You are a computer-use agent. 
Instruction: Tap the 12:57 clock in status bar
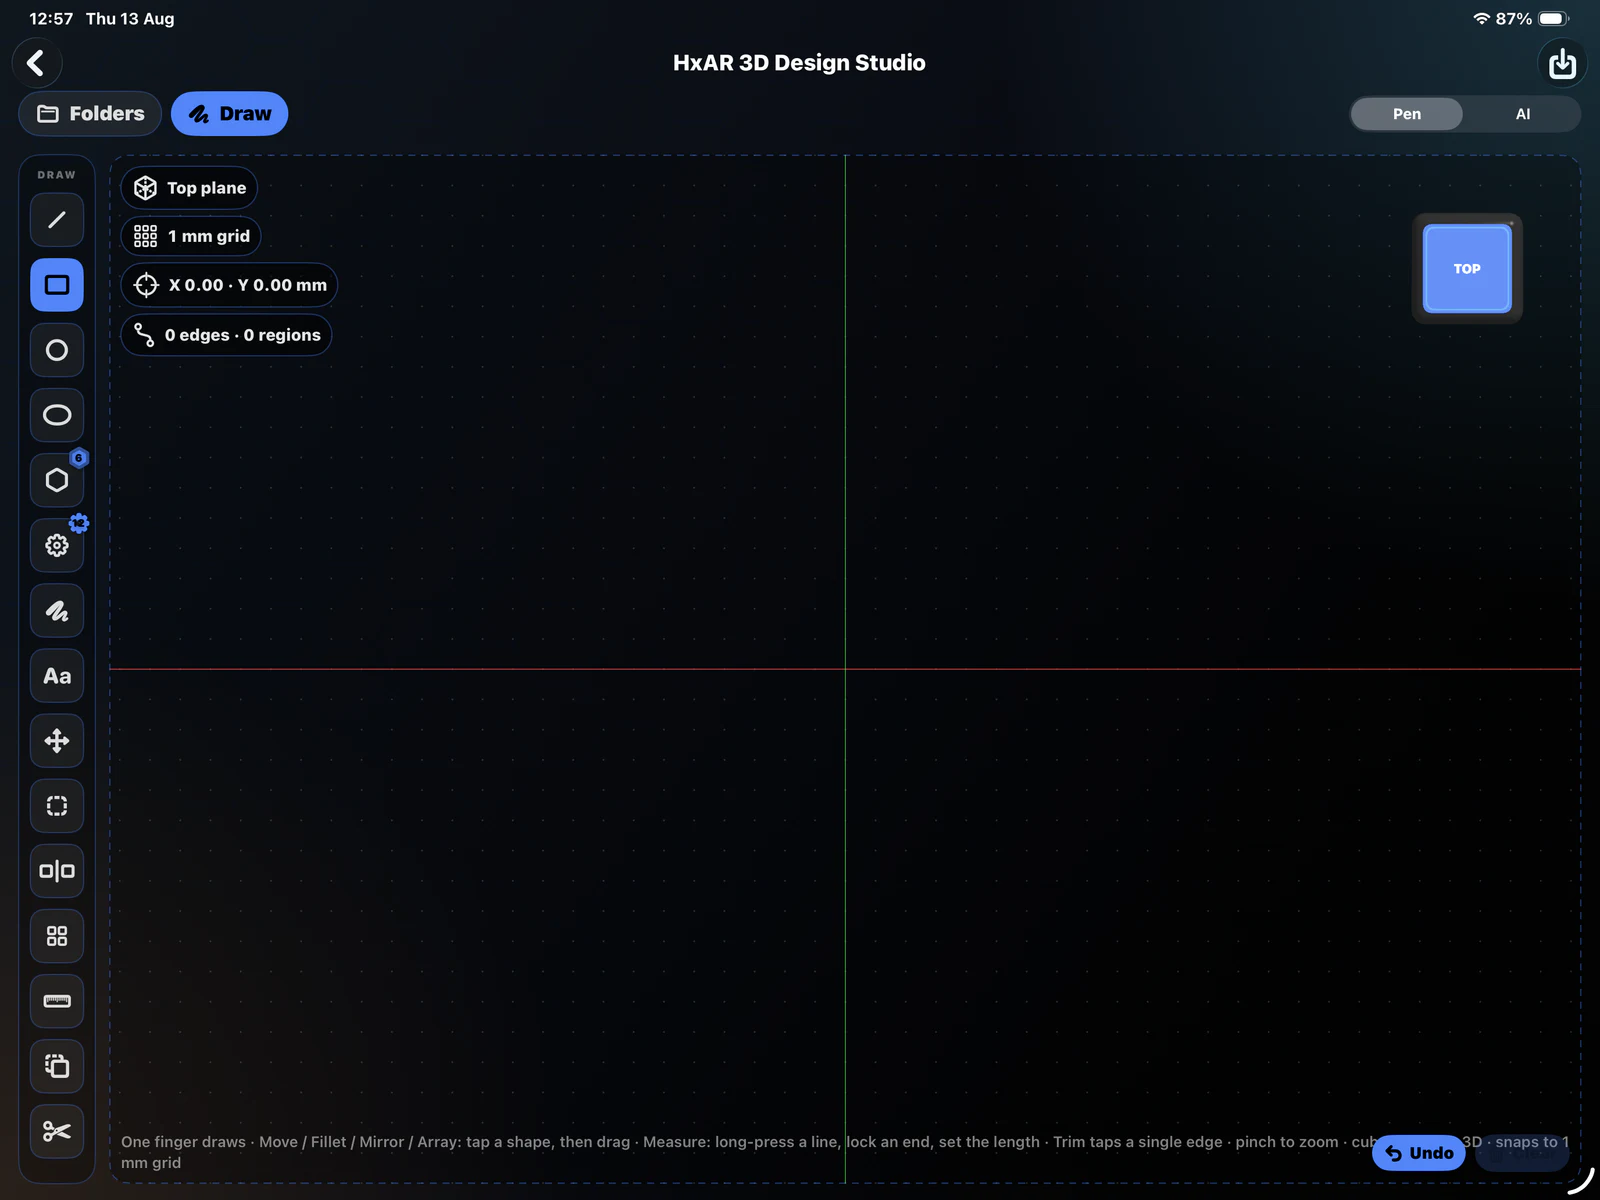(51, 18)
